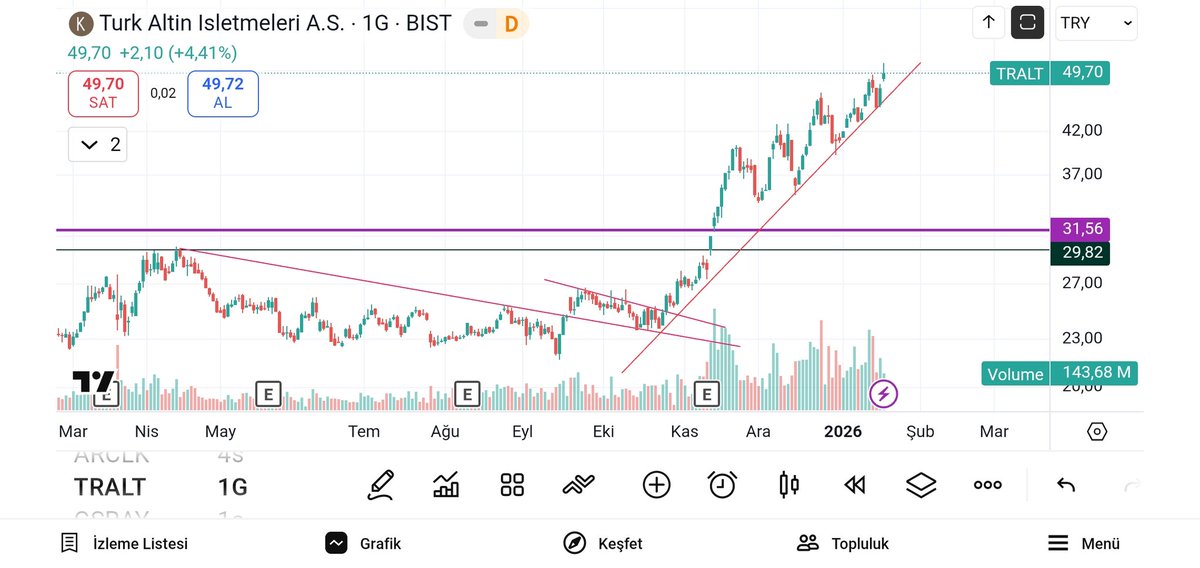Add symbol with the plus circle icon
Viewport: 1200px width, 568px height.
click(x=656, y=485)
